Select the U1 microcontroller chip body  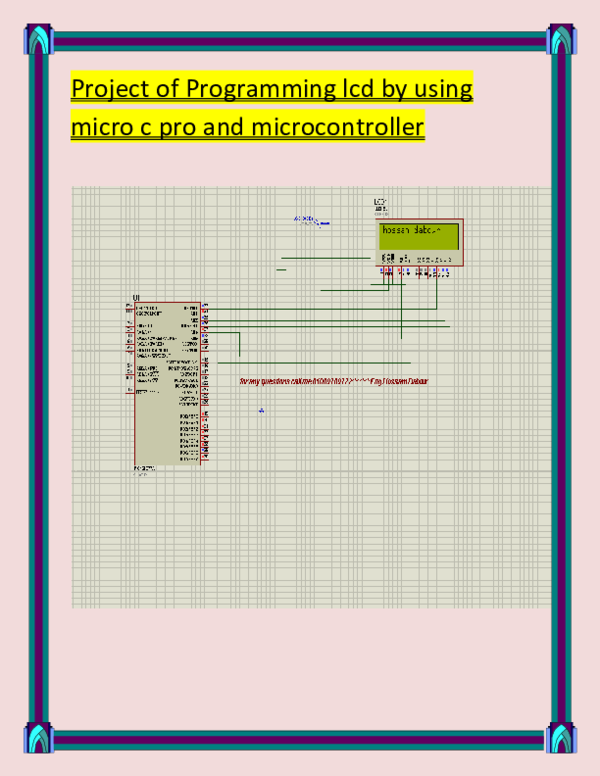click(167, 384)
